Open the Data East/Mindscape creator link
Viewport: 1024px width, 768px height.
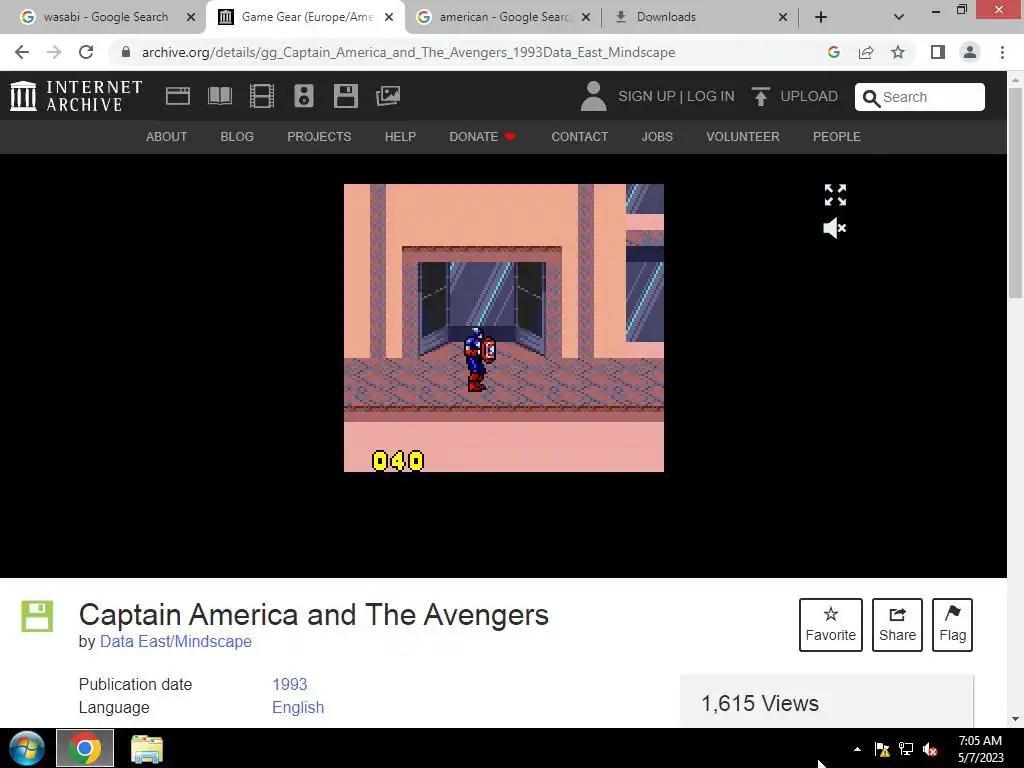(176, 641)
